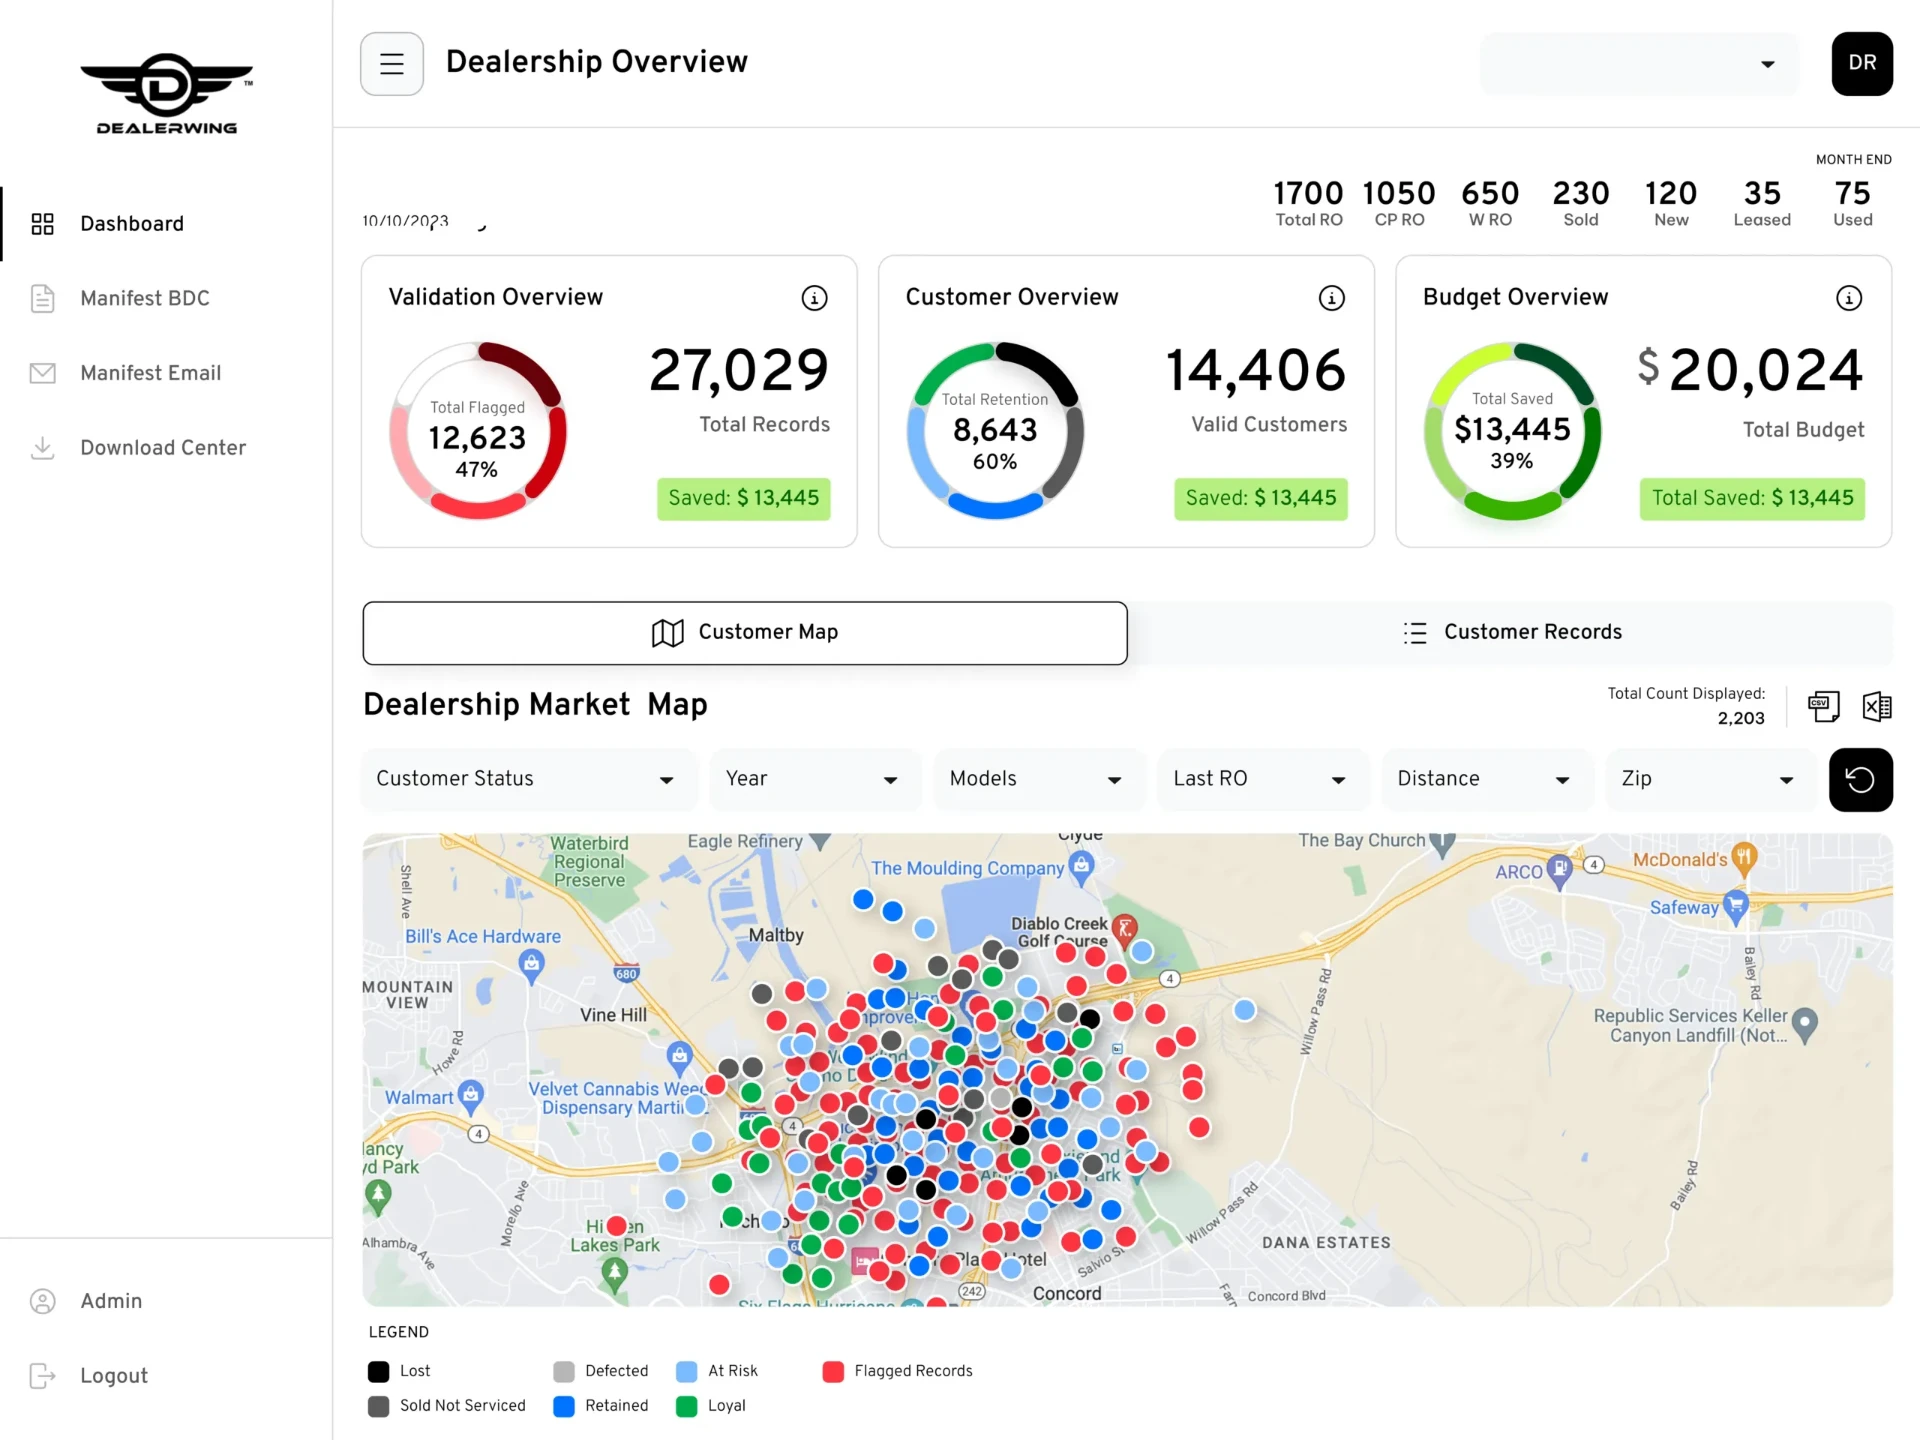Click the Defected gray legend swatch
Viewport: 1920px width, 1440px height.
click(x=564, y=1372)
